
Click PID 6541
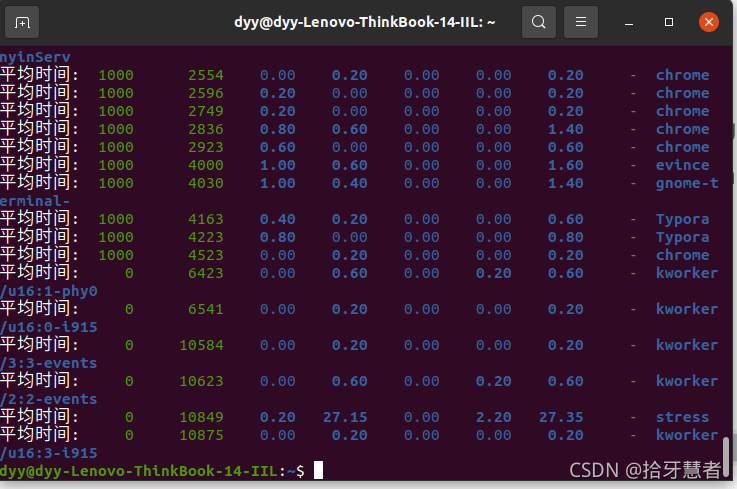click(x=206, y=309)
